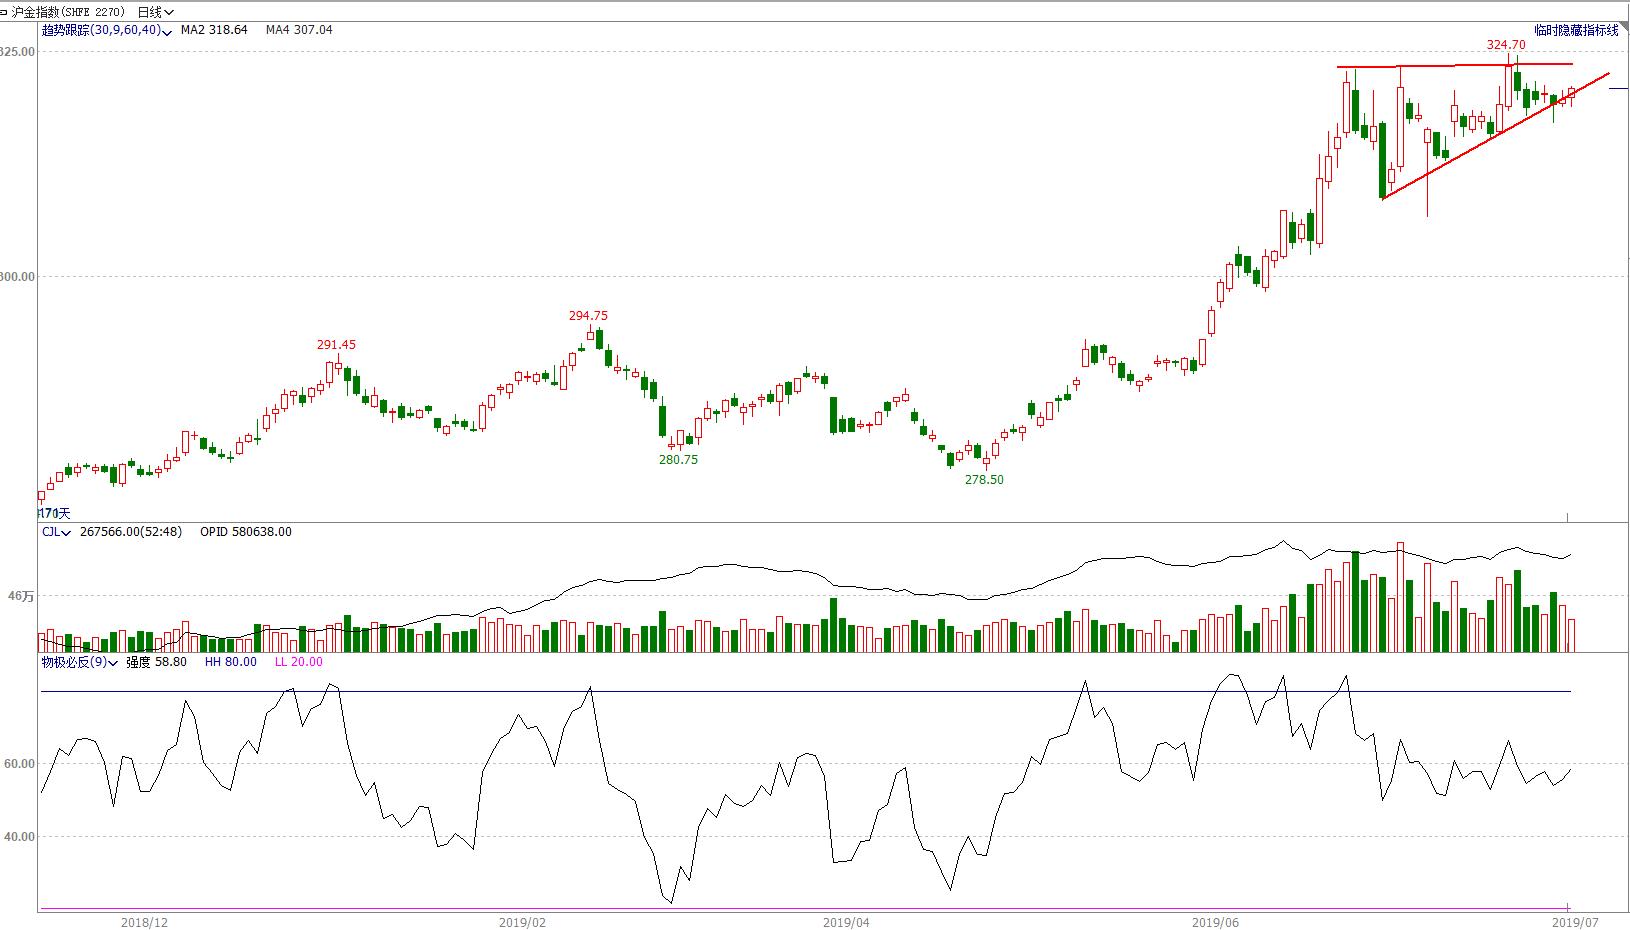Click the 强度 58.80 strength value
The height and width of the screenshot is (930, 1630).
pos(156,662)
